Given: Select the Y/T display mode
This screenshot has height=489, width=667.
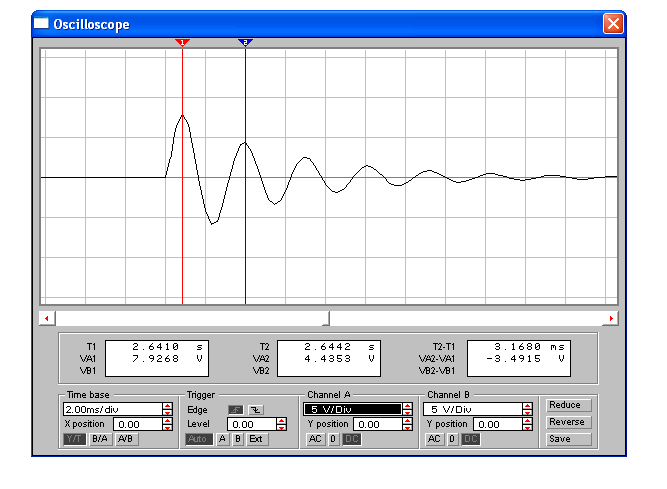Looking at the screenshot, I should pyautogui.click(x=74, y=439).
